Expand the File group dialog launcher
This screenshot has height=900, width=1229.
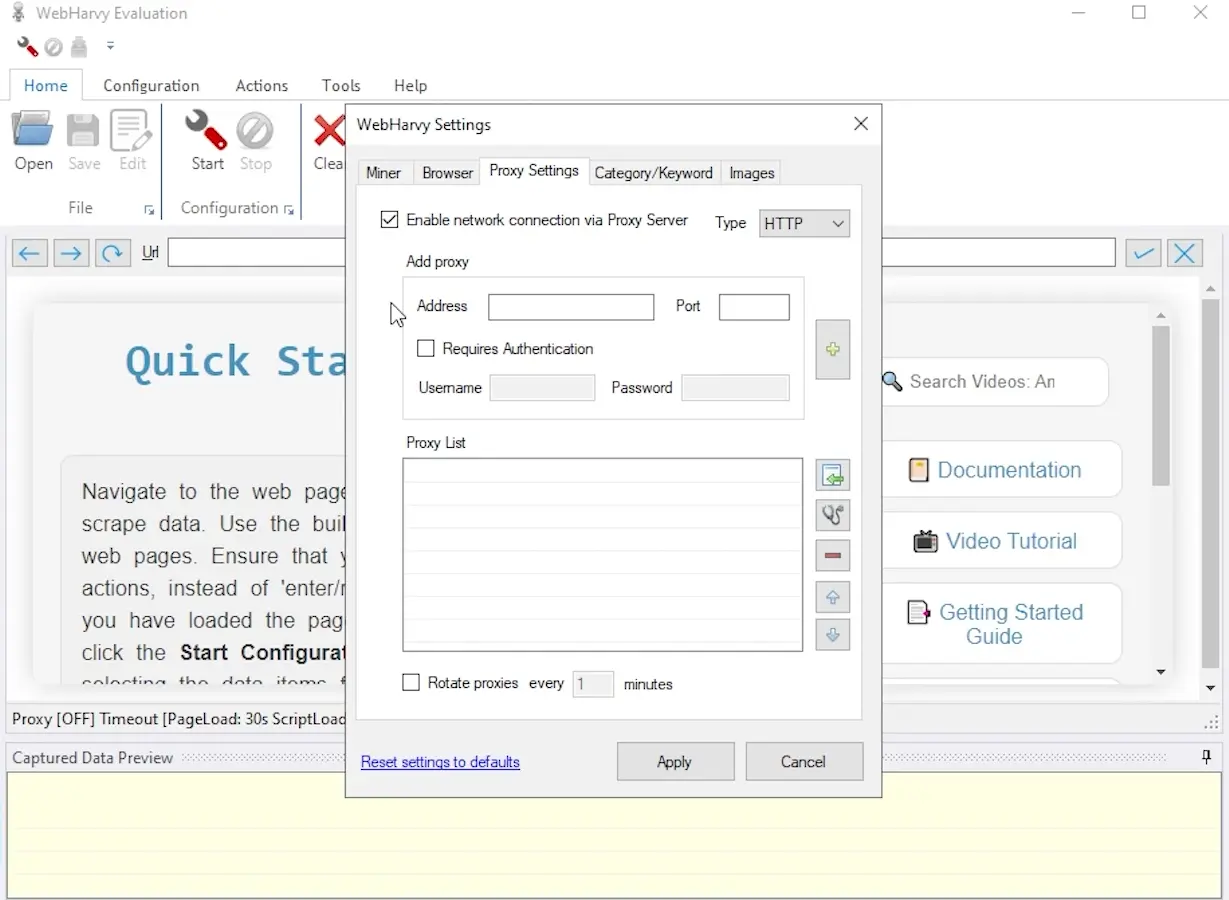[x=149, y=210]
